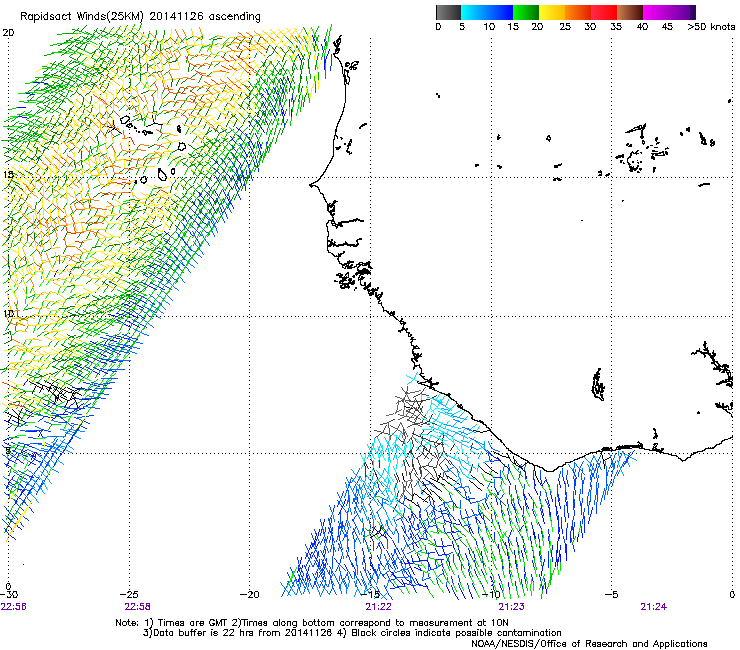This screenshot has width=740, height=650.
Task: Click the '21:24' purple time label
Action: coord(654,607)
